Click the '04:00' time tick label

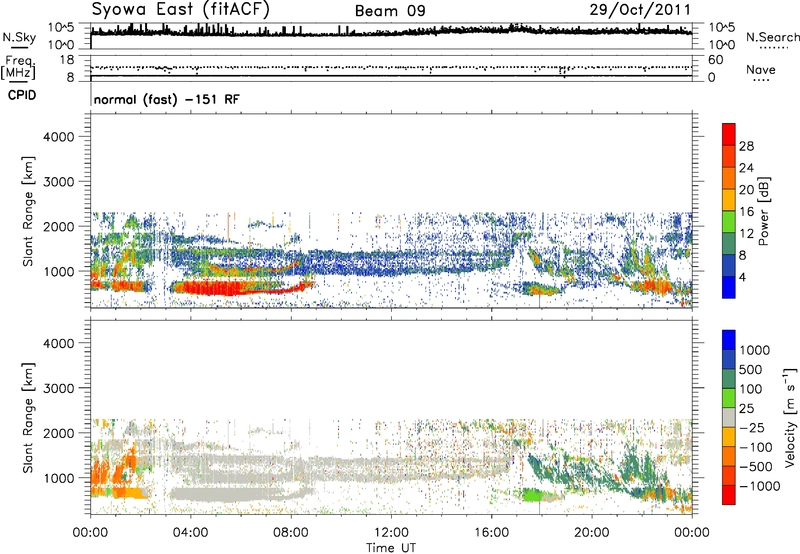pyautogui.click(x=190, y=533)
